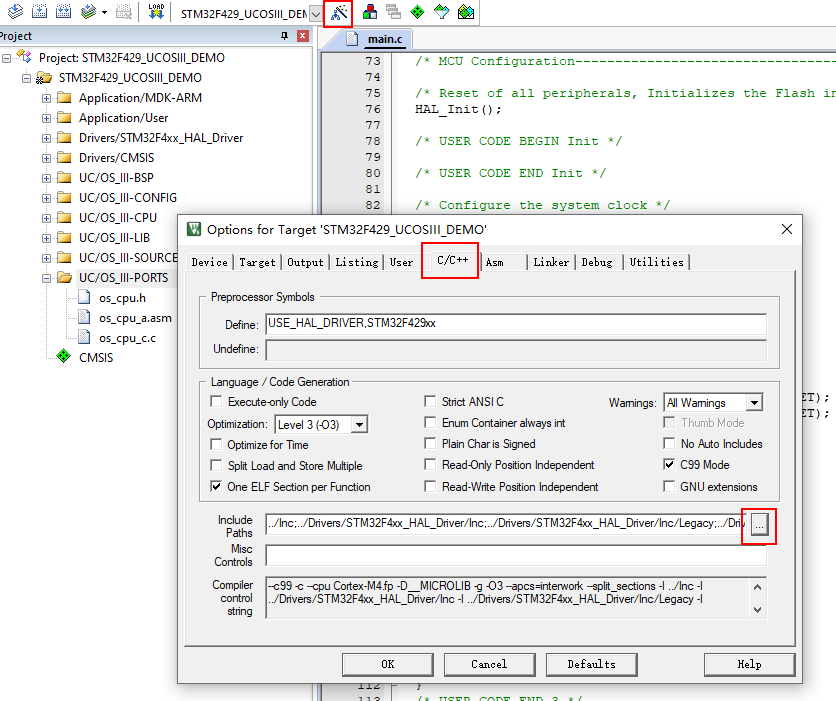This screenshot has width=836, height=701.
Task: Expand the UC/OS_III-BSP folder
Action: coord(46,178)
